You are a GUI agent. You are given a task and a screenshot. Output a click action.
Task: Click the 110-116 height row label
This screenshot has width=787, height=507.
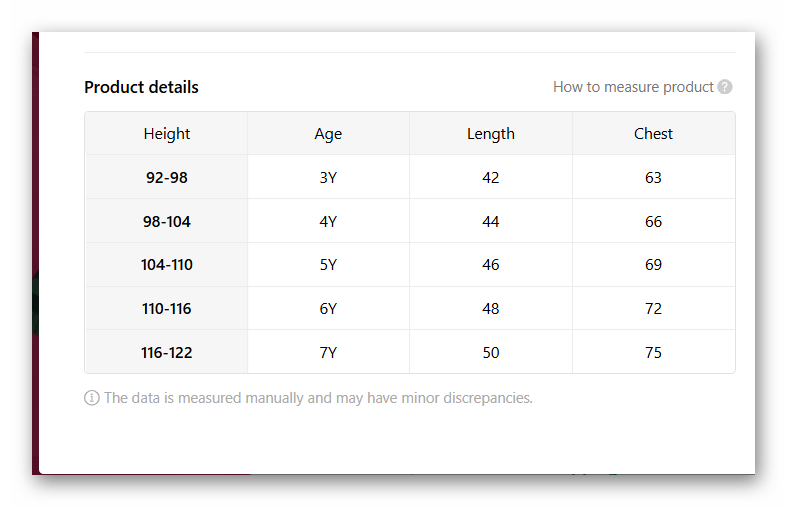click(x=167, y=309)
